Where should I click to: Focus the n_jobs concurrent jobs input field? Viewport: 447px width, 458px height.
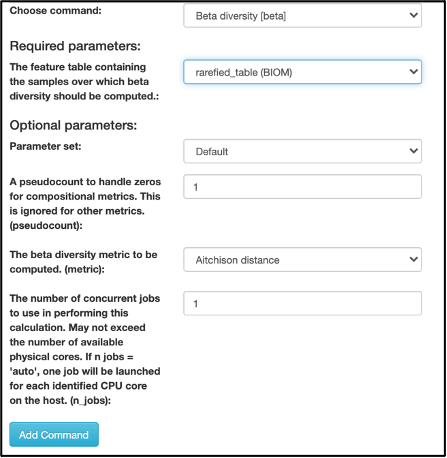pyautogui.click(x=302, y=303)
